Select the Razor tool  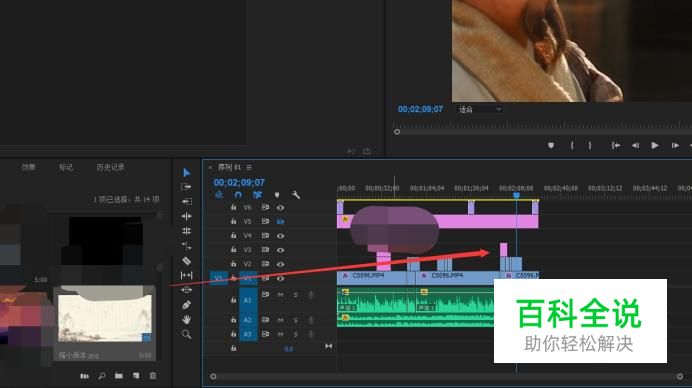[x=187, y=260]
